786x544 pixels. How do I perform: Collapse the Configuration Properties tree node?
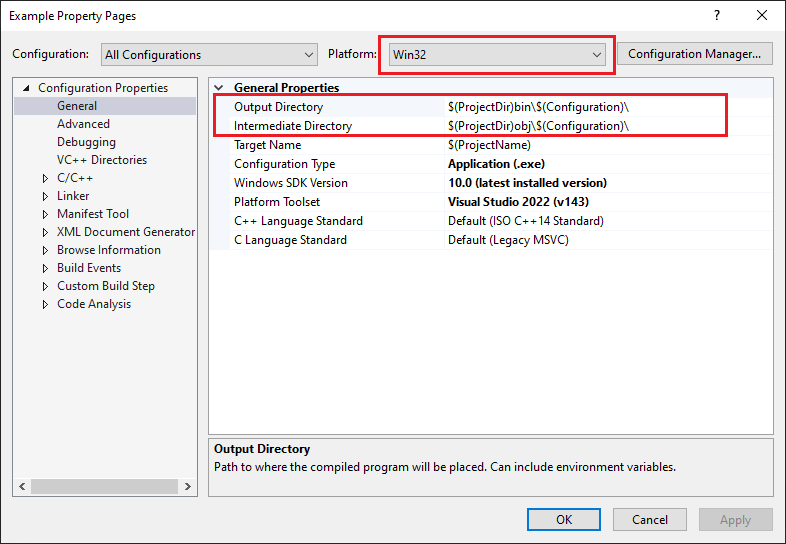(x=26, y=88)
